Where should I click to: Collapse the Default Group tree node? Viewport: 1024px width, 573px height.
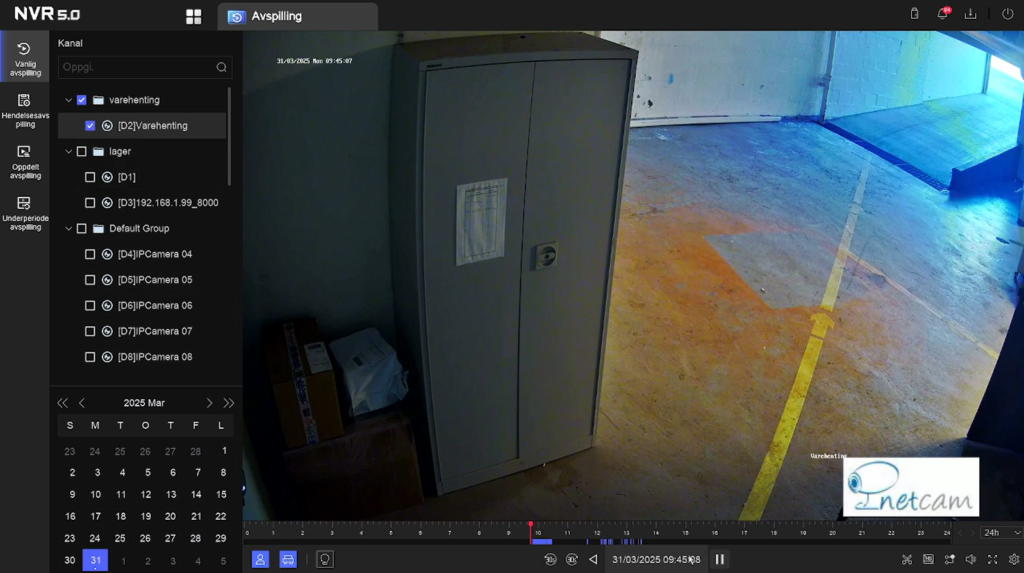pos(68,228)
